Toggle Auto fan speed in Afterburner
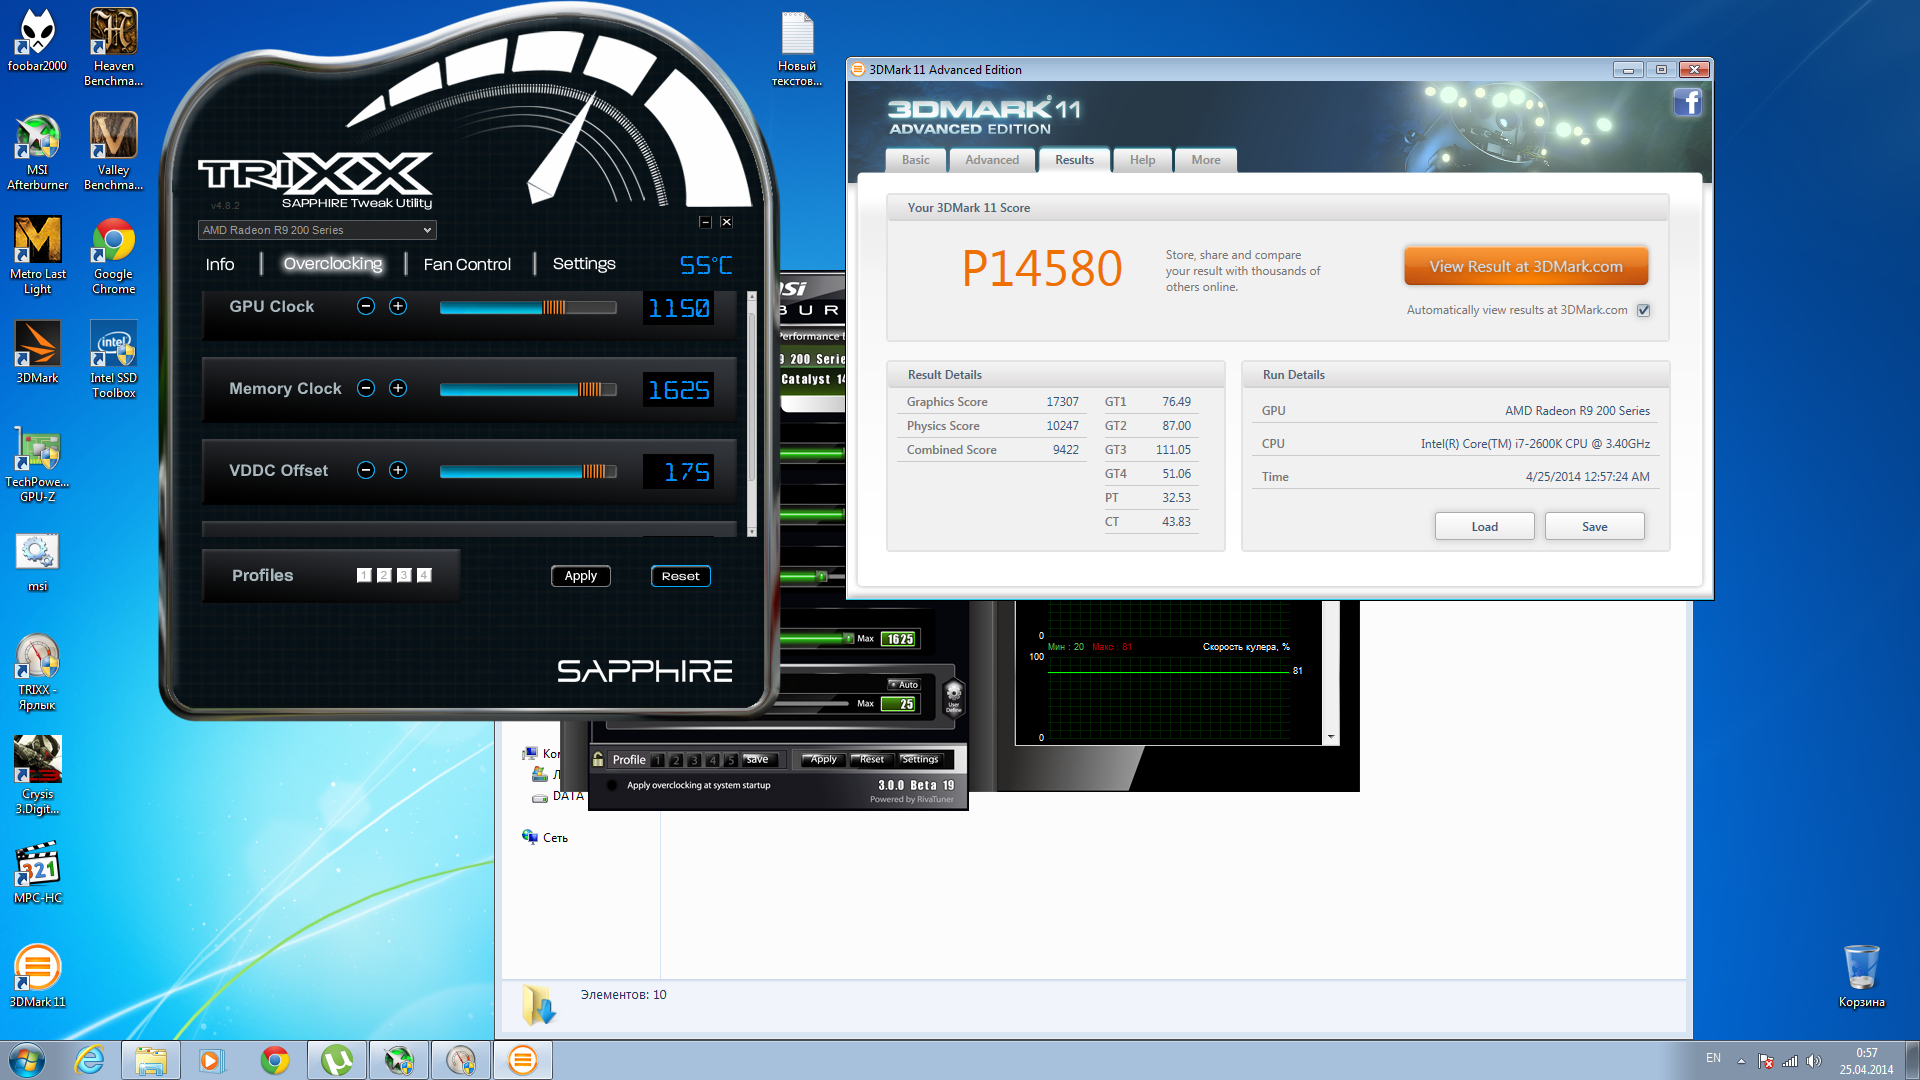1920x1080 pixels. click(x=904, y=685)
